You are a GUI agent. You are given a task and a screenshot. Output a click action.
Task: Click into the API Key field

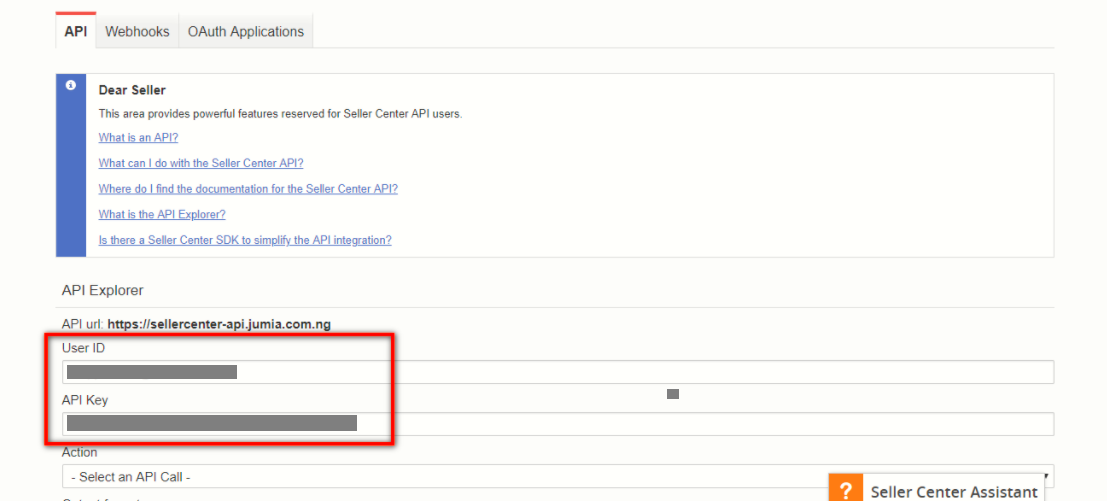[x=558, y=423]
